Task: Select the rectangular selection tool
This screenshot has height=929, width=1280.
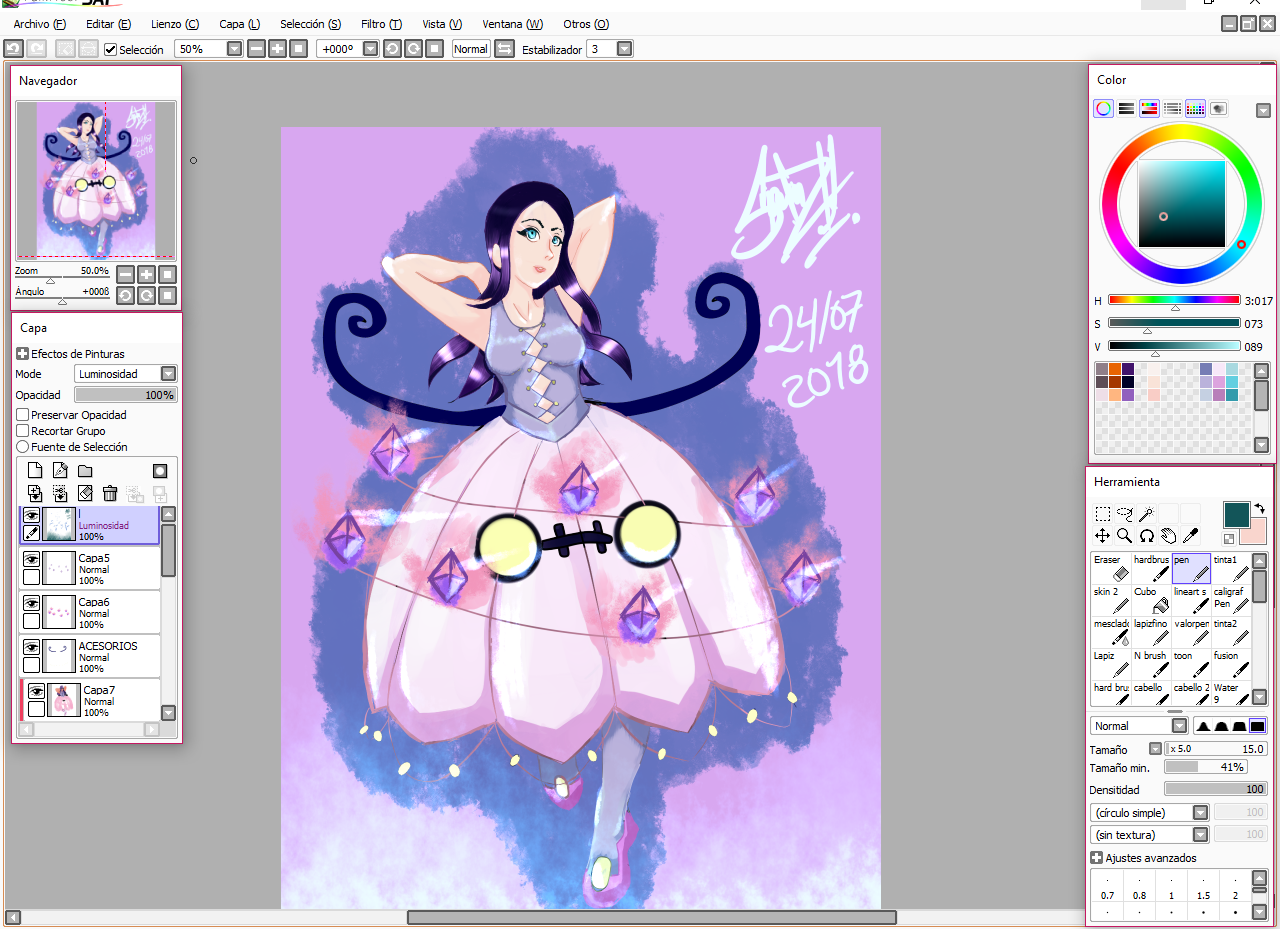Action: pyautogui.click(x=1102, y=514)
